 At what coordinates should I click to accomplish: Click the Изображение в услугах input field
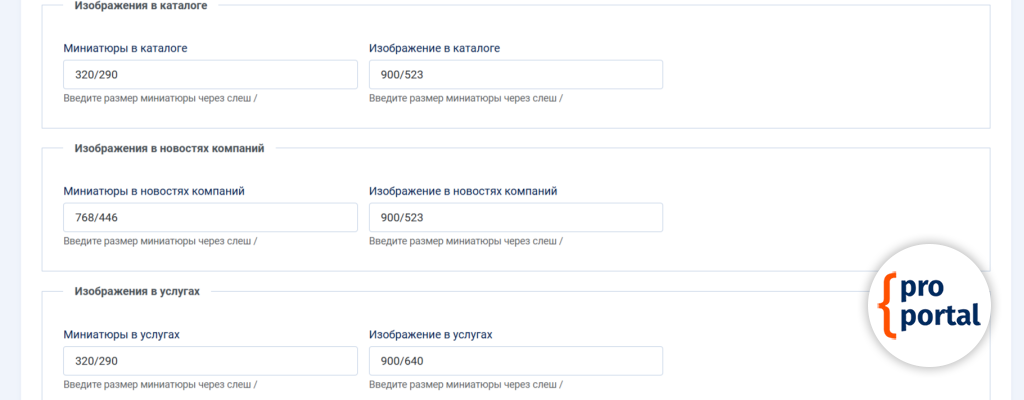(x=515, y=360)
